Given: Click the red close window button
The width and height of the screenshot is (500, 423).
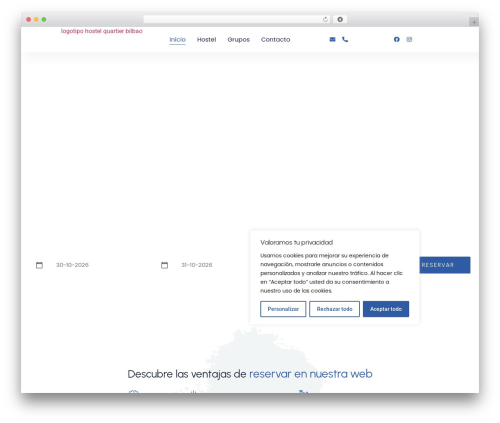Looking at the screenshot, I should tap(29, 20).
